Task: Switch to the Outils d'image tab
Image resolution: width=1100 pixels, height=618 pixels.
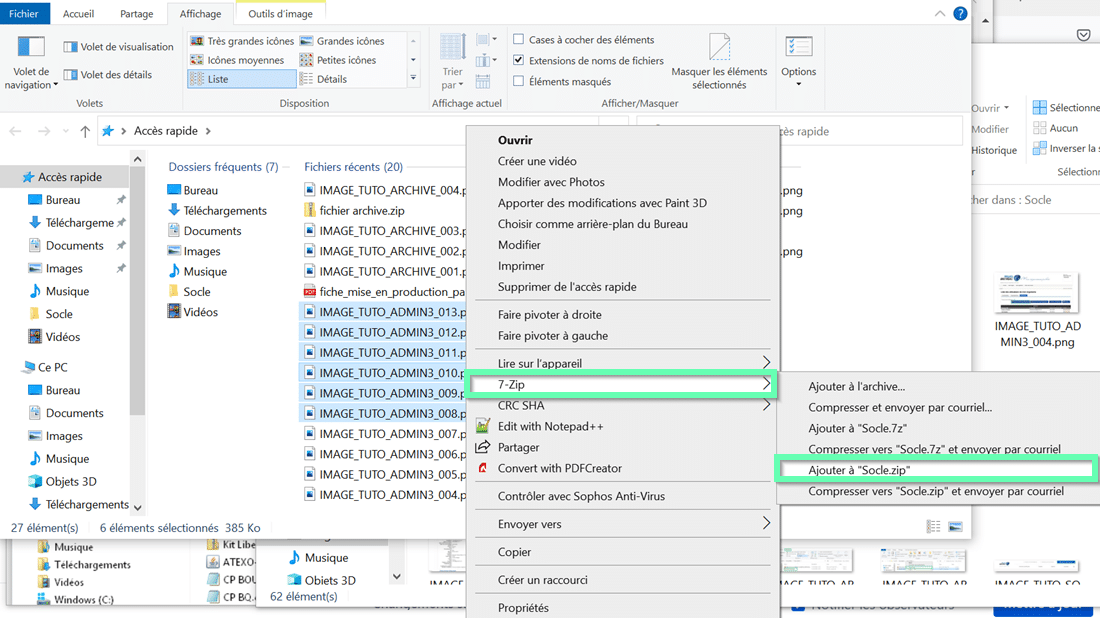Action: click(281, 13)
